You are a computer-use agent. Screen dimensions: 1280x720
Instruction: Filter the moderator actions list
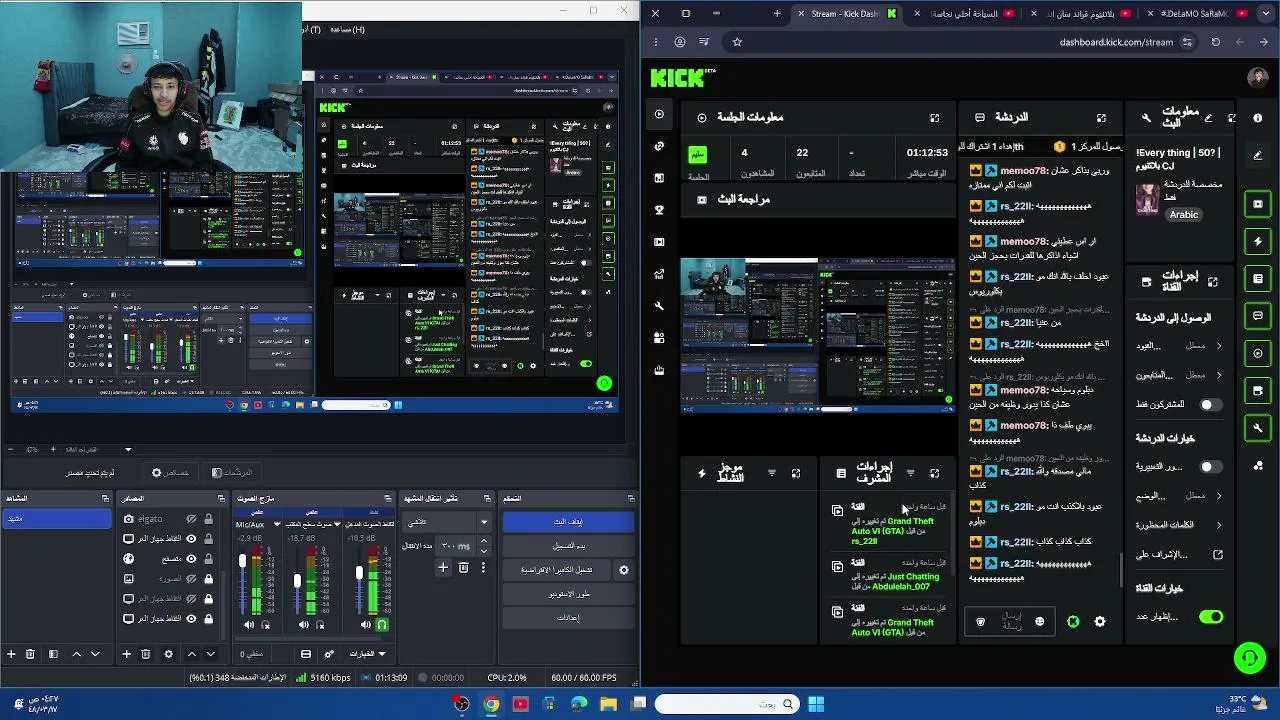(x=910, y=473)
